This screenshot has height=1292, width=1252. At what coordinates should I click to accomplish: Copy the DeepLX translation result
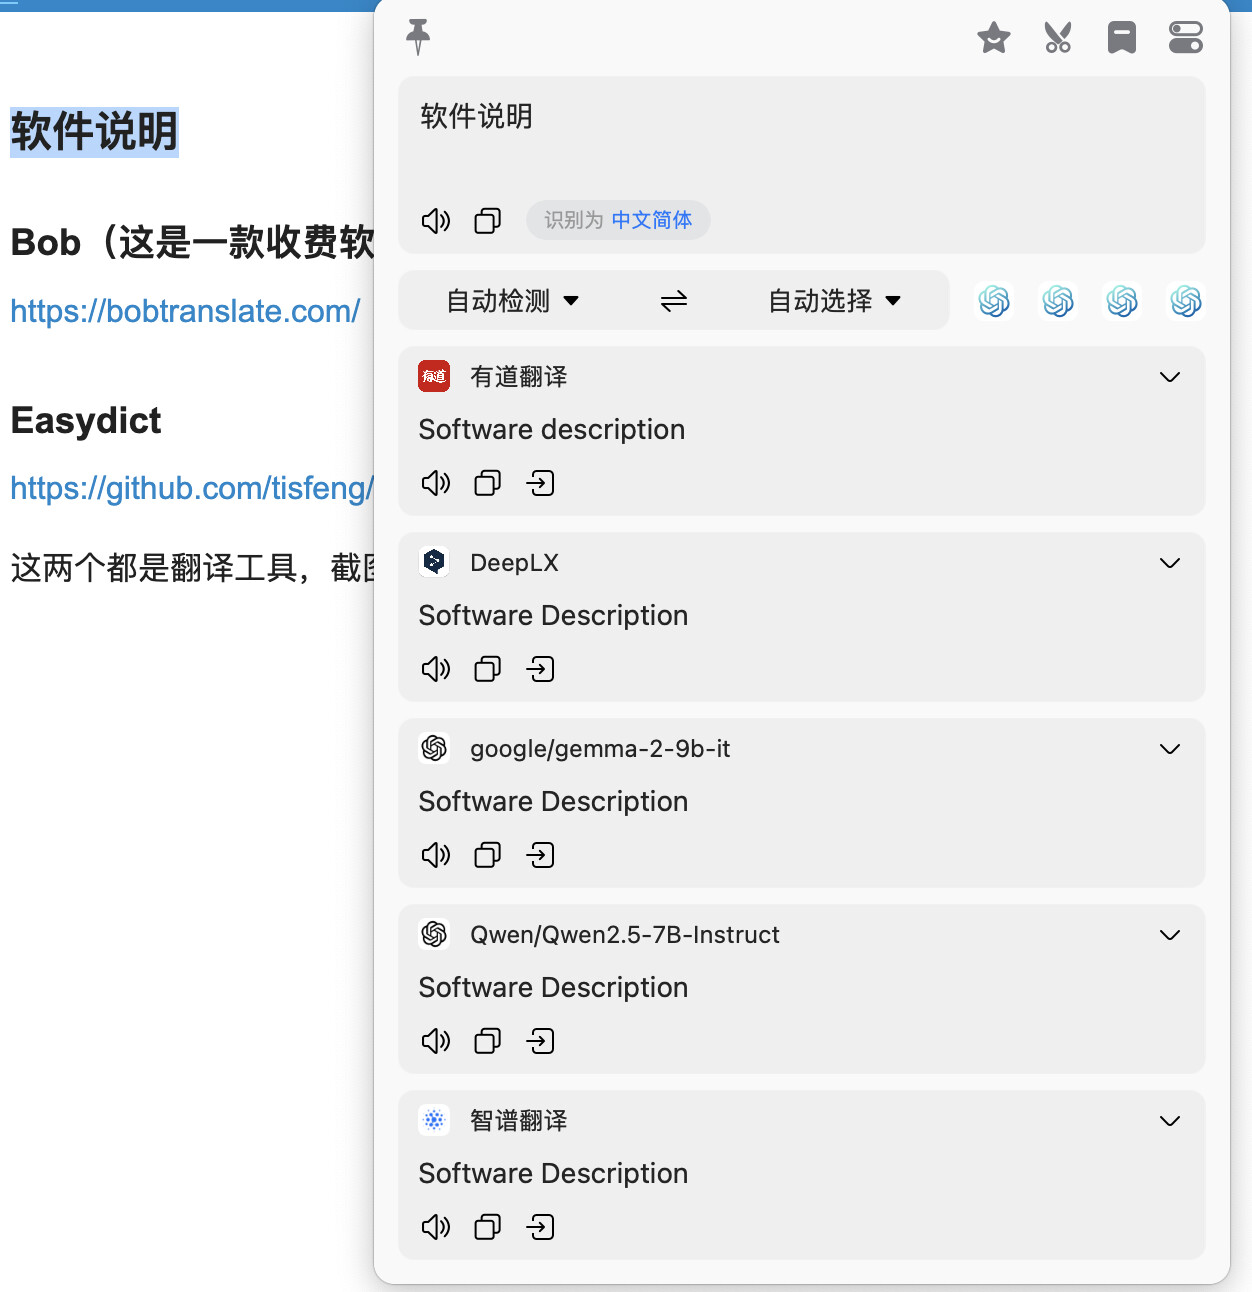[488, 669]
